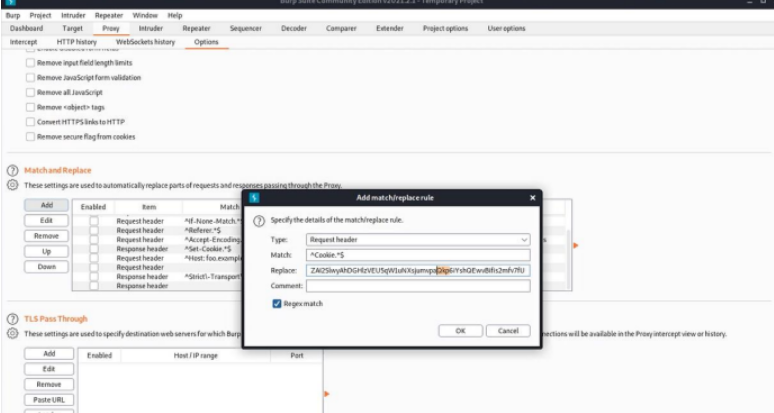
Task: Click Burp logo in dialog title bar
Action: point(254,198)
